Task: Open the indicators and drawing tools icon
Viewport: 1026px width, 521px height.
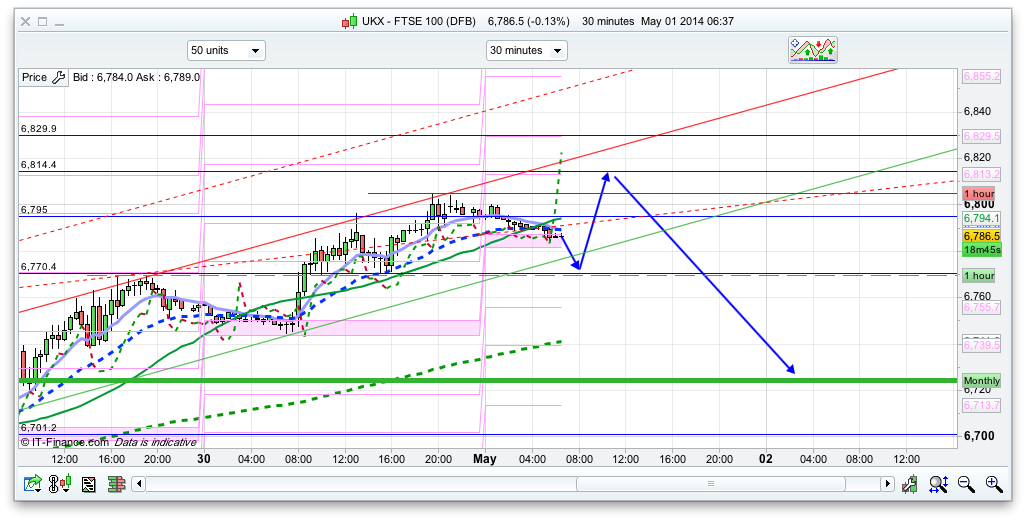Action: [812, 50]
